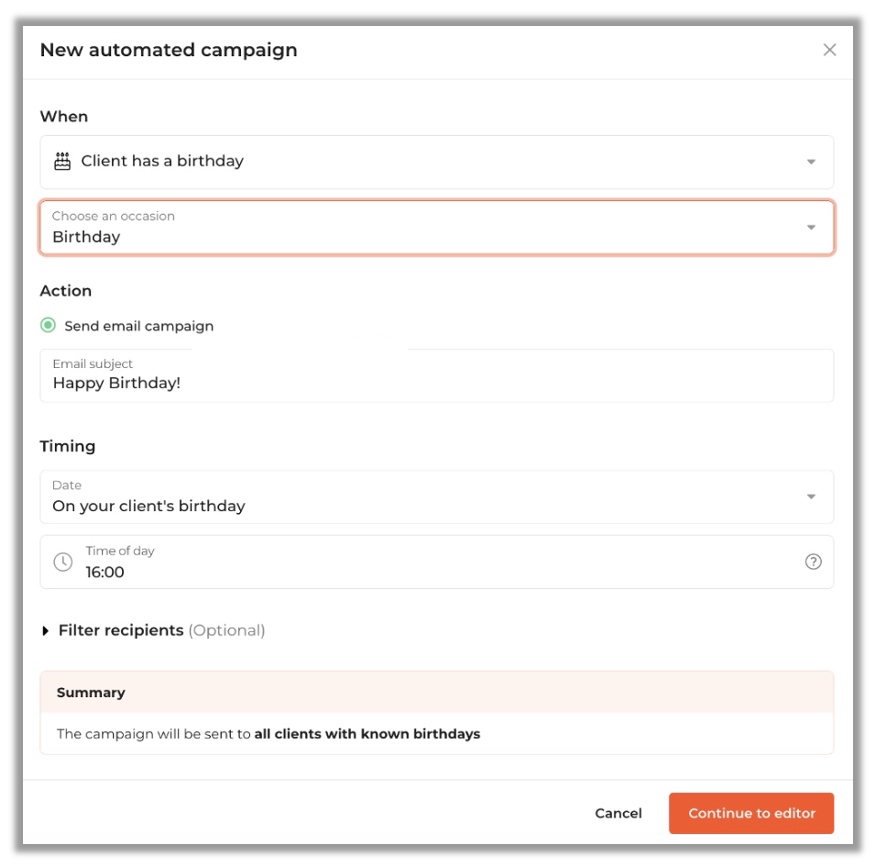
Task: Click Continue to editor
Action: [x=751, y=814]
